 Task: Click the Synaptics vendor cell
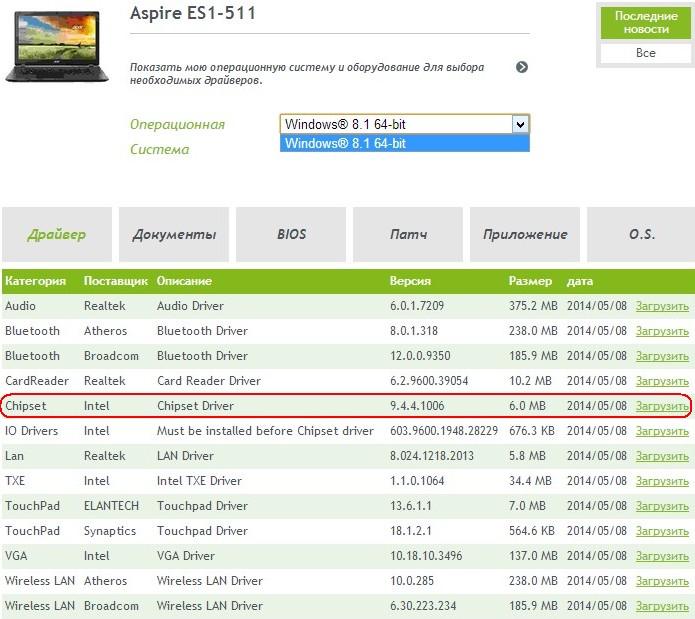[x=110, y=531]
